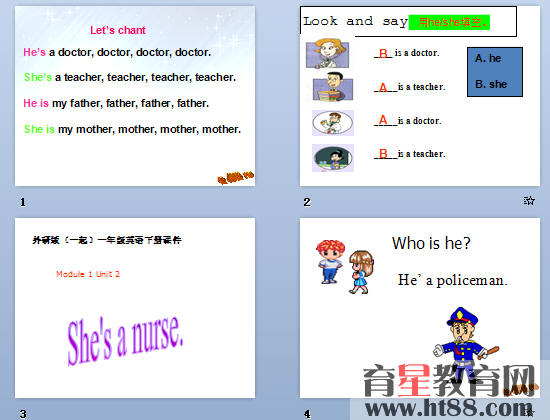550x420 pixels.
Task: Click the blue A. he B. she answer box
Action: (495, 72)
